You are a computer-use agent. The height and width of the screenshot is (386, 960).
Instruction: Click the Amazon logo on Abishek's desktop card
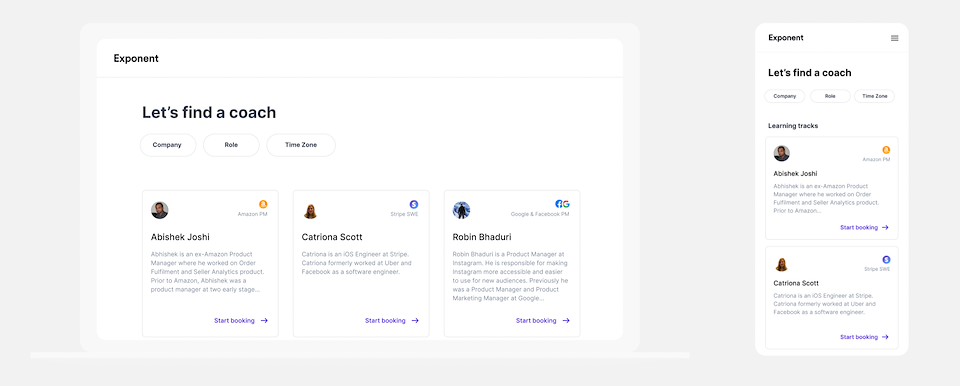click(263, 204)
